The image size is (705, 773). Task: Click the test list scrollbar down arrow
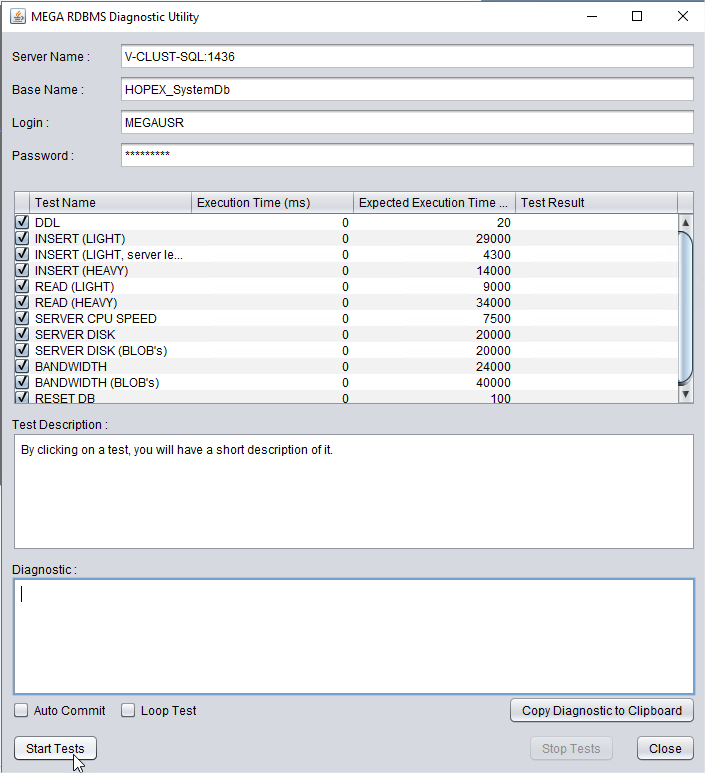tap(685, 394)
